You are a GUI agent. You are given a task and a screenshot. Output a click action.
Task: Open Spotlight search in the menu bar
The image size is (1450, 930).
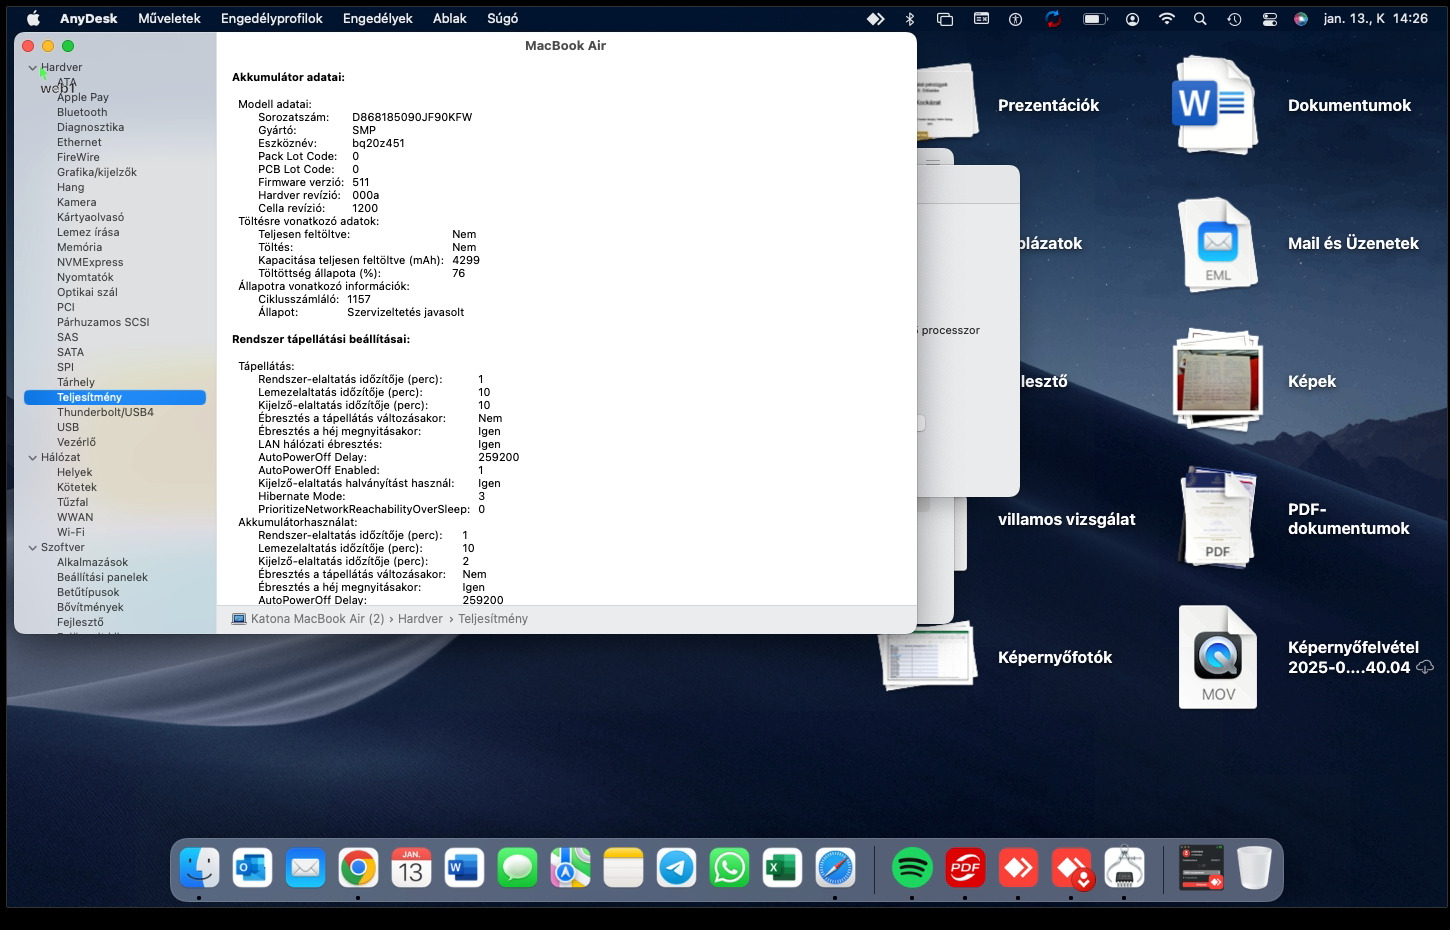[1200, 19]
